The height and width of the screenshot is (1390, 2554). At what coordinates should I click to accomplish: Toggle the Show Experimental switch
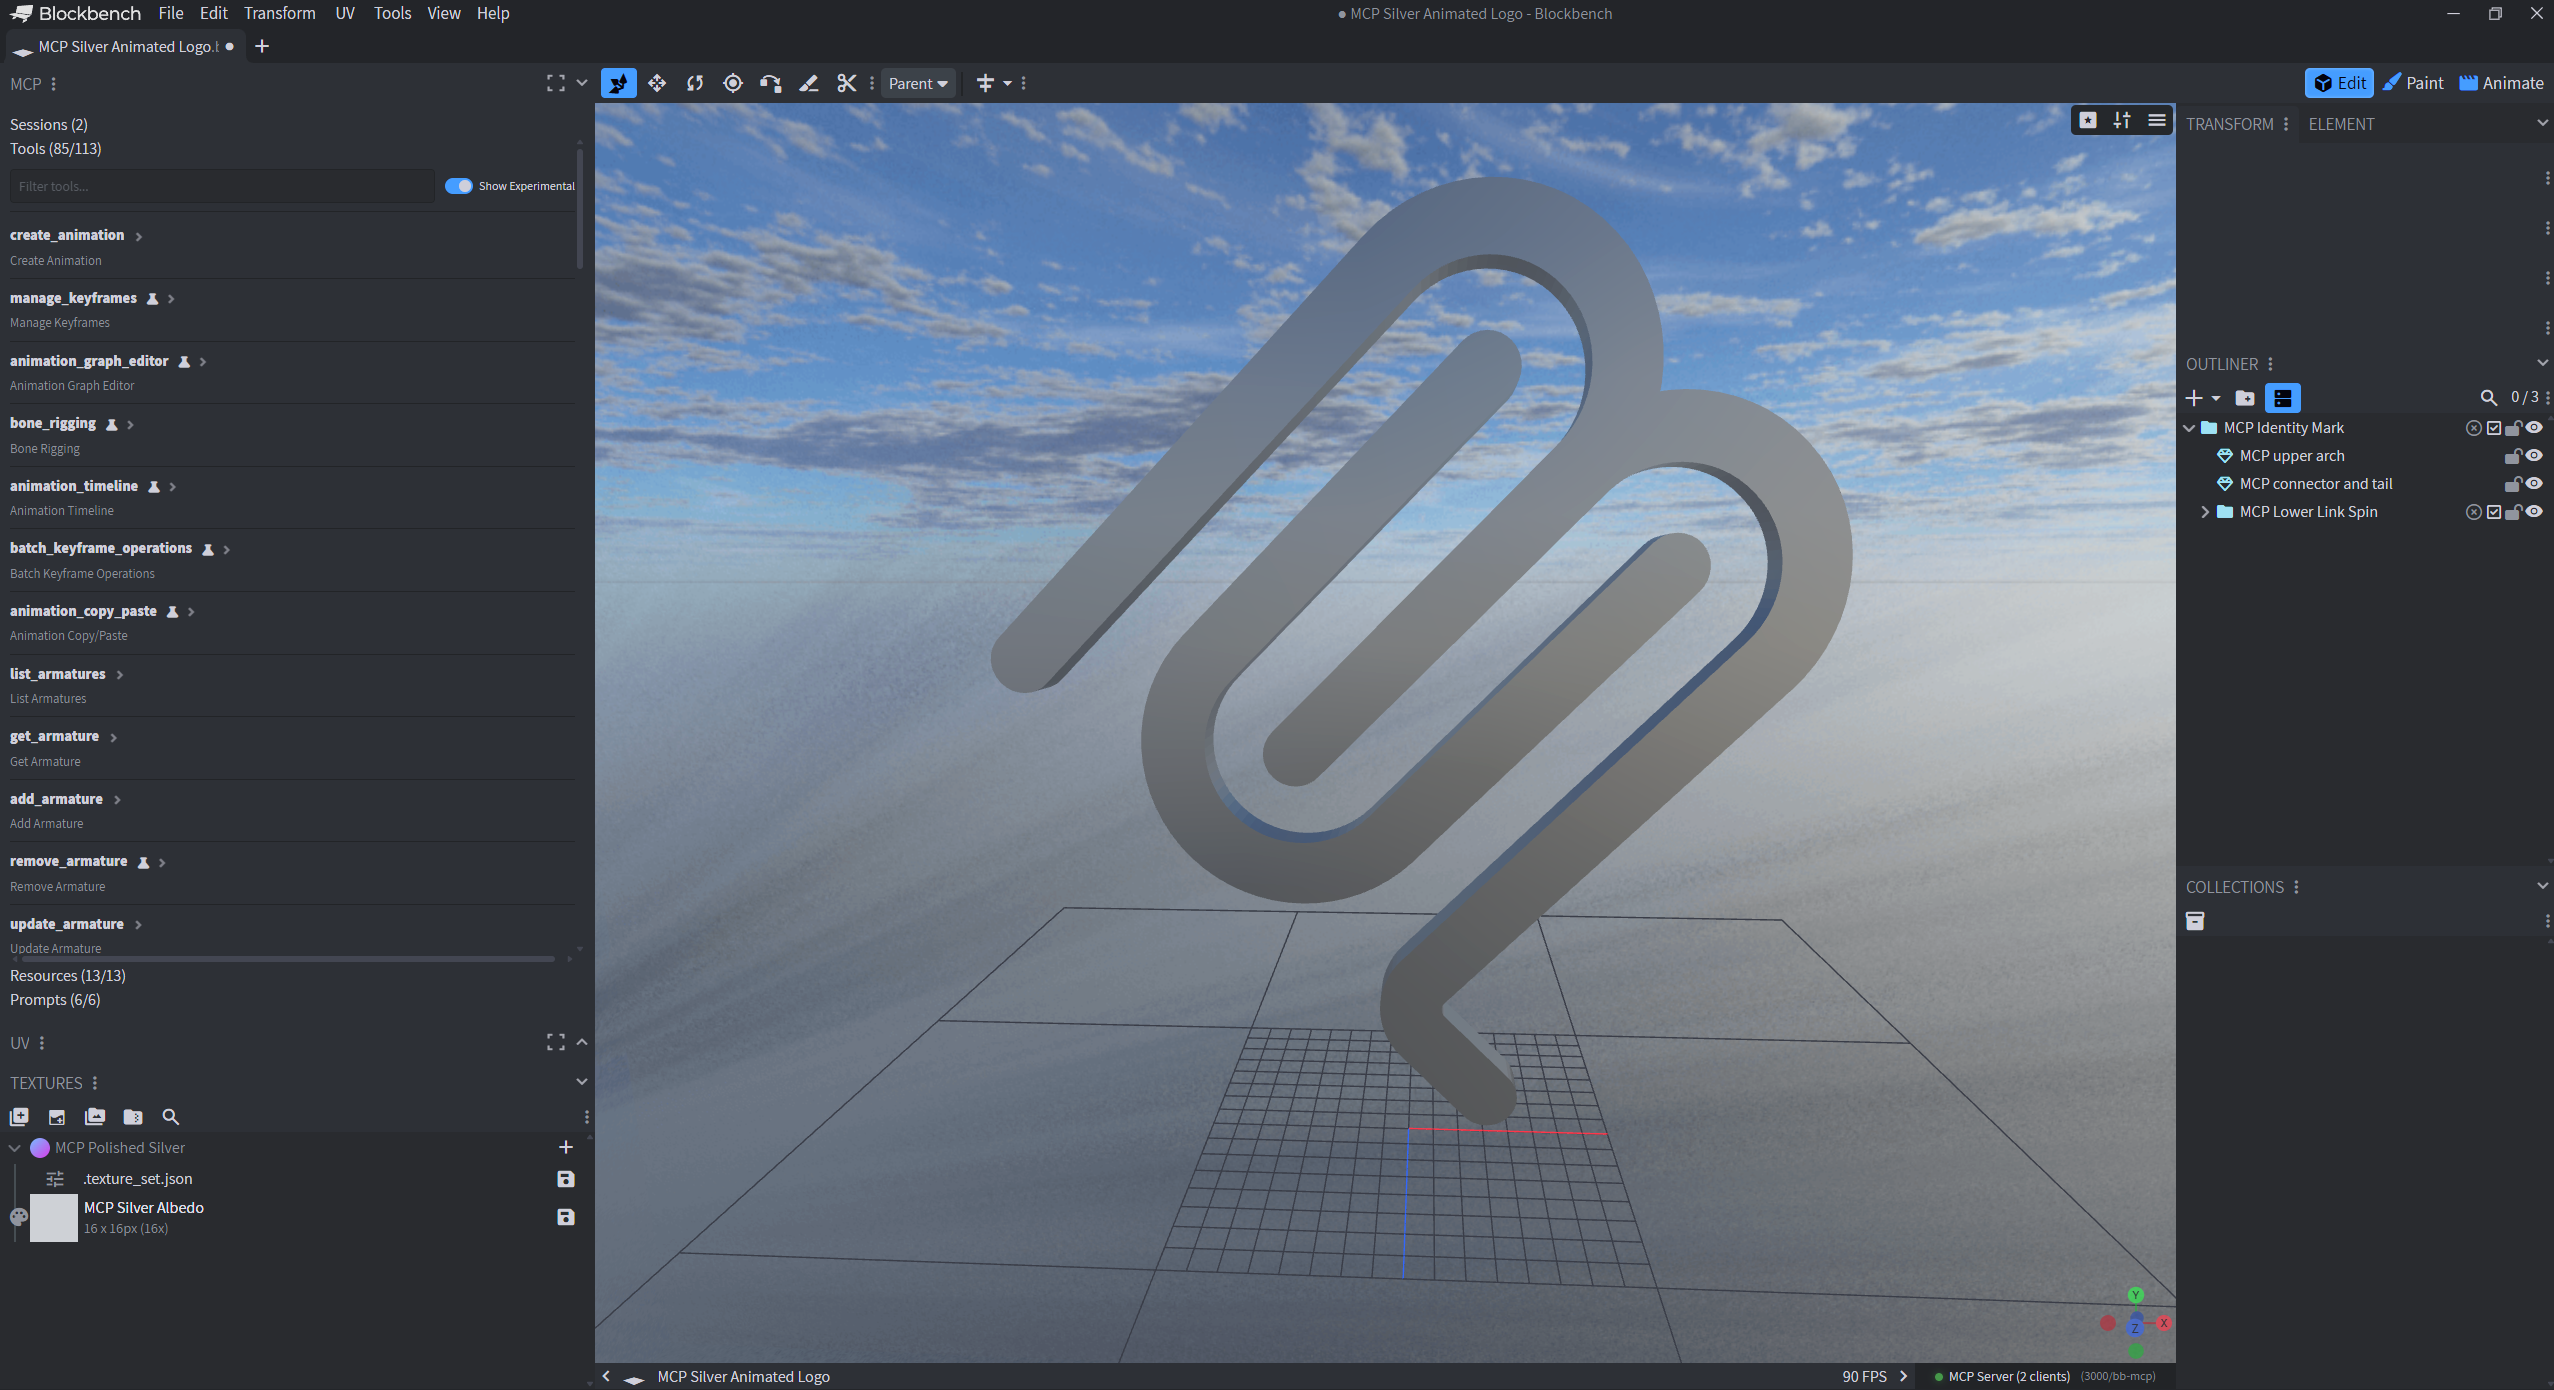459,186
